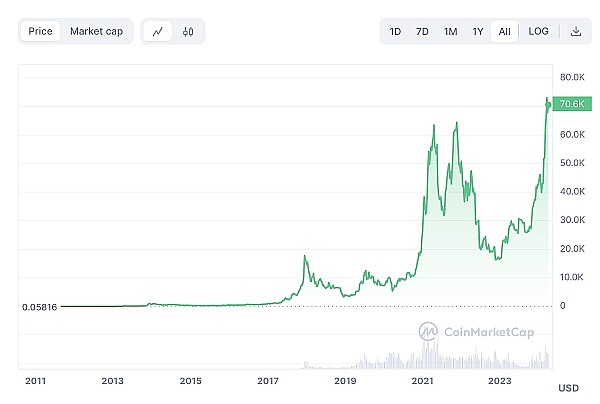Click the 70.6K current price label

pyautogui.click(x=572, y=104)
